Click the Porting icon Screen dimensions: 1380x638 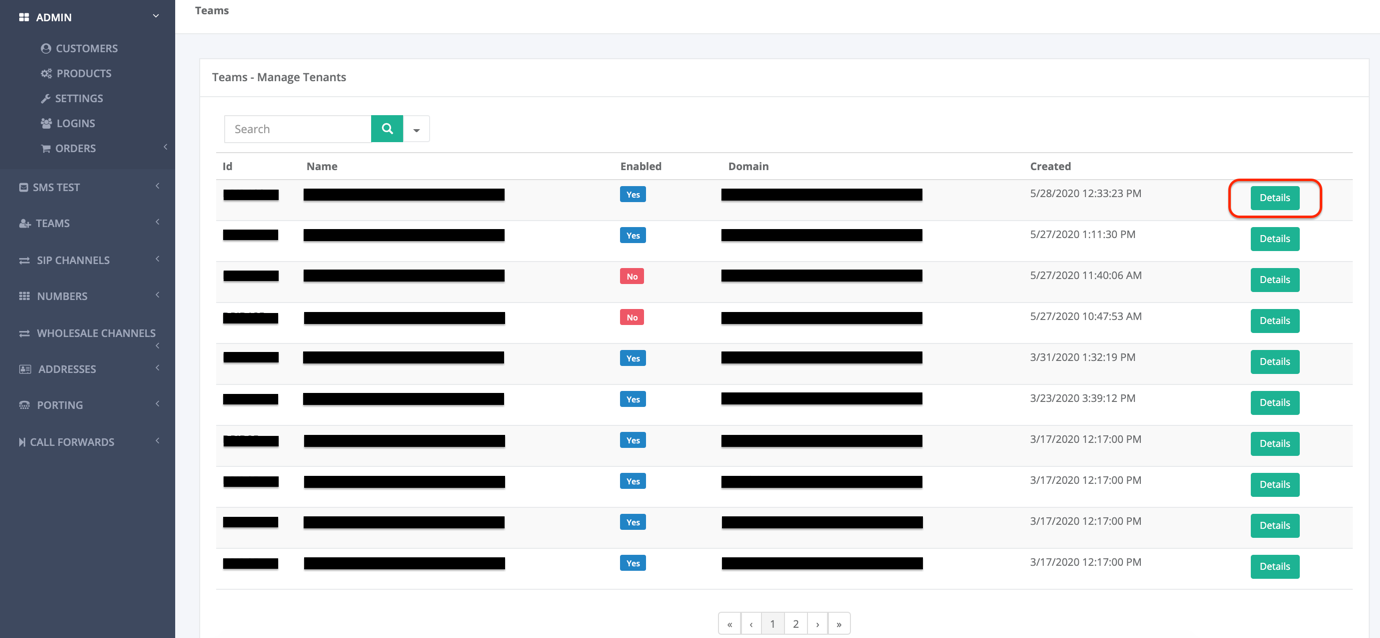click(x=24, y=405)
